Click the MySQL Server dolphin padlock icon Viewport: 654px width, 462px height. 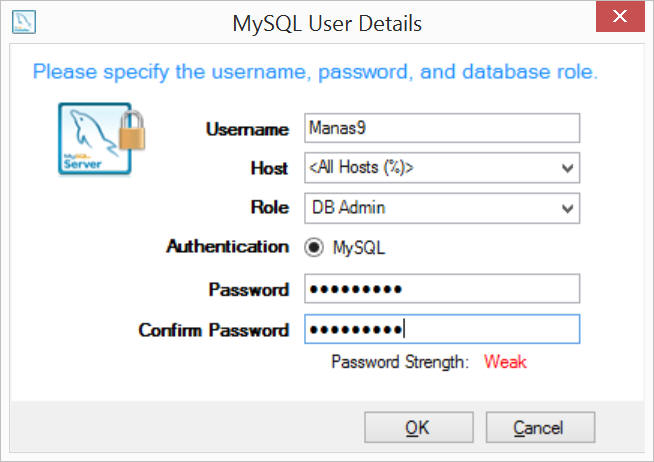tap(101, 139)
